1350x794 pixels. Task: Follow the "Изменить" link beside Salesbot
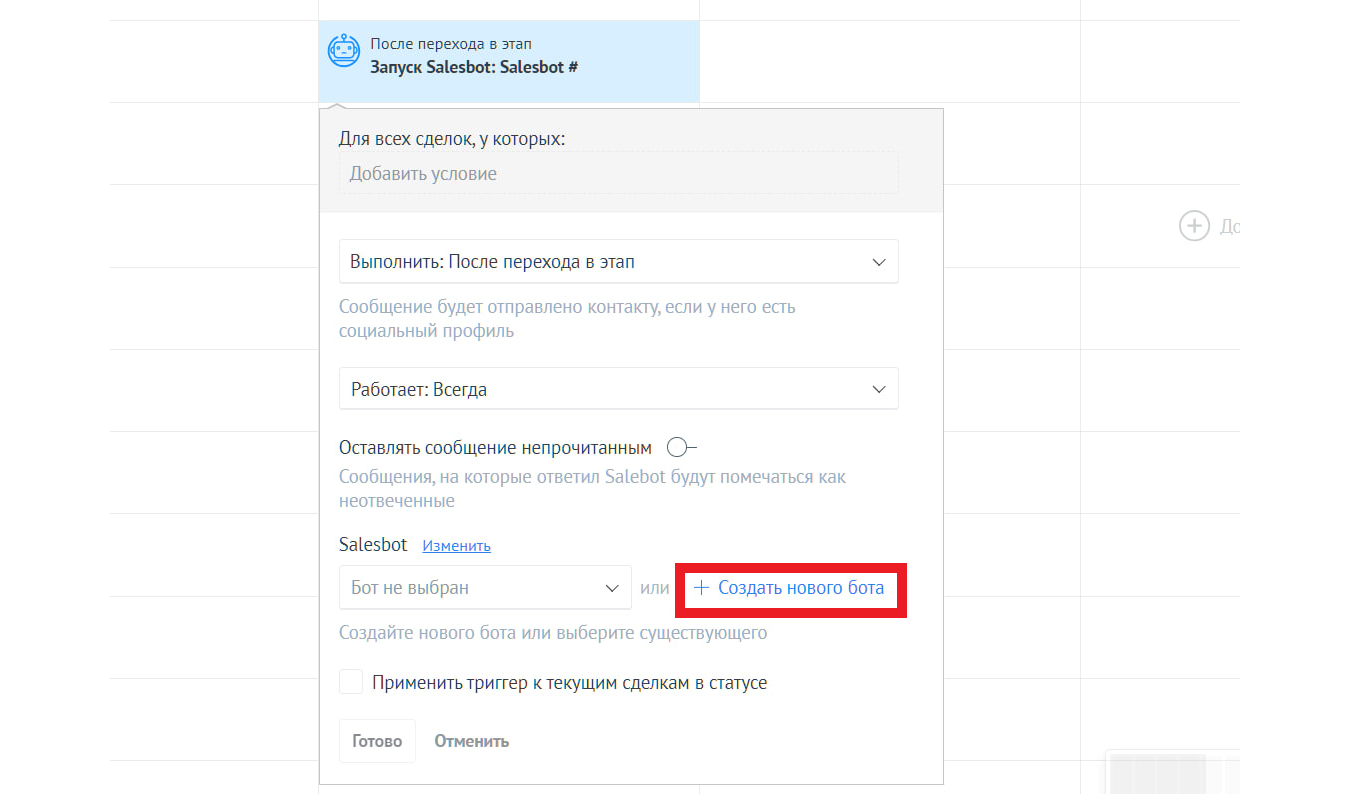click(x=456, y=546)
